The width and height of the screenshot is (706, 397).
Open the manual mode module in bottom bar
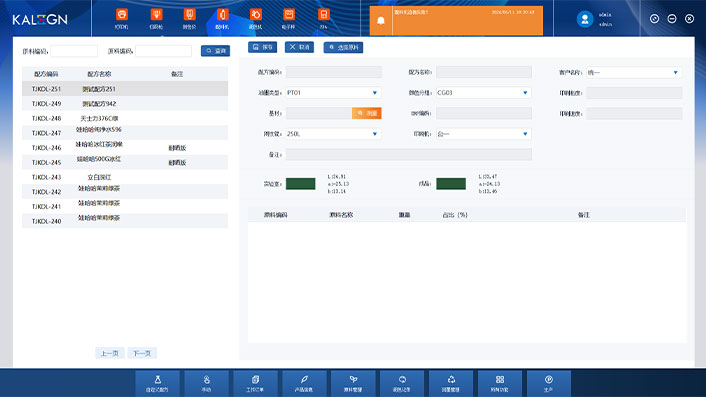pyautogui.click(x=206, y=383)
